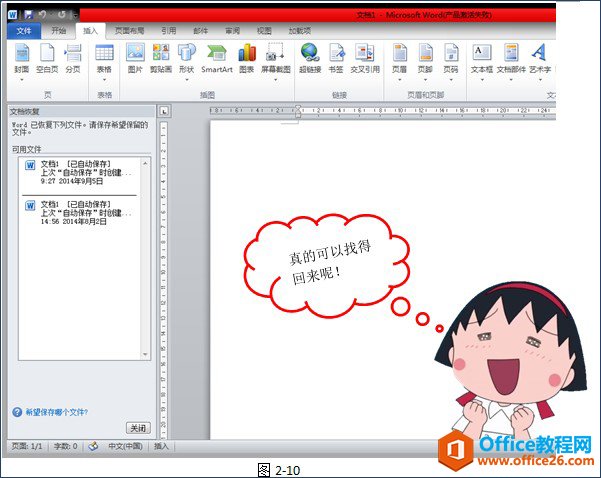The image size is (601, 478).
Task: Click the Screenshot (屏幕截图) icon
Action: pos(276,53)
